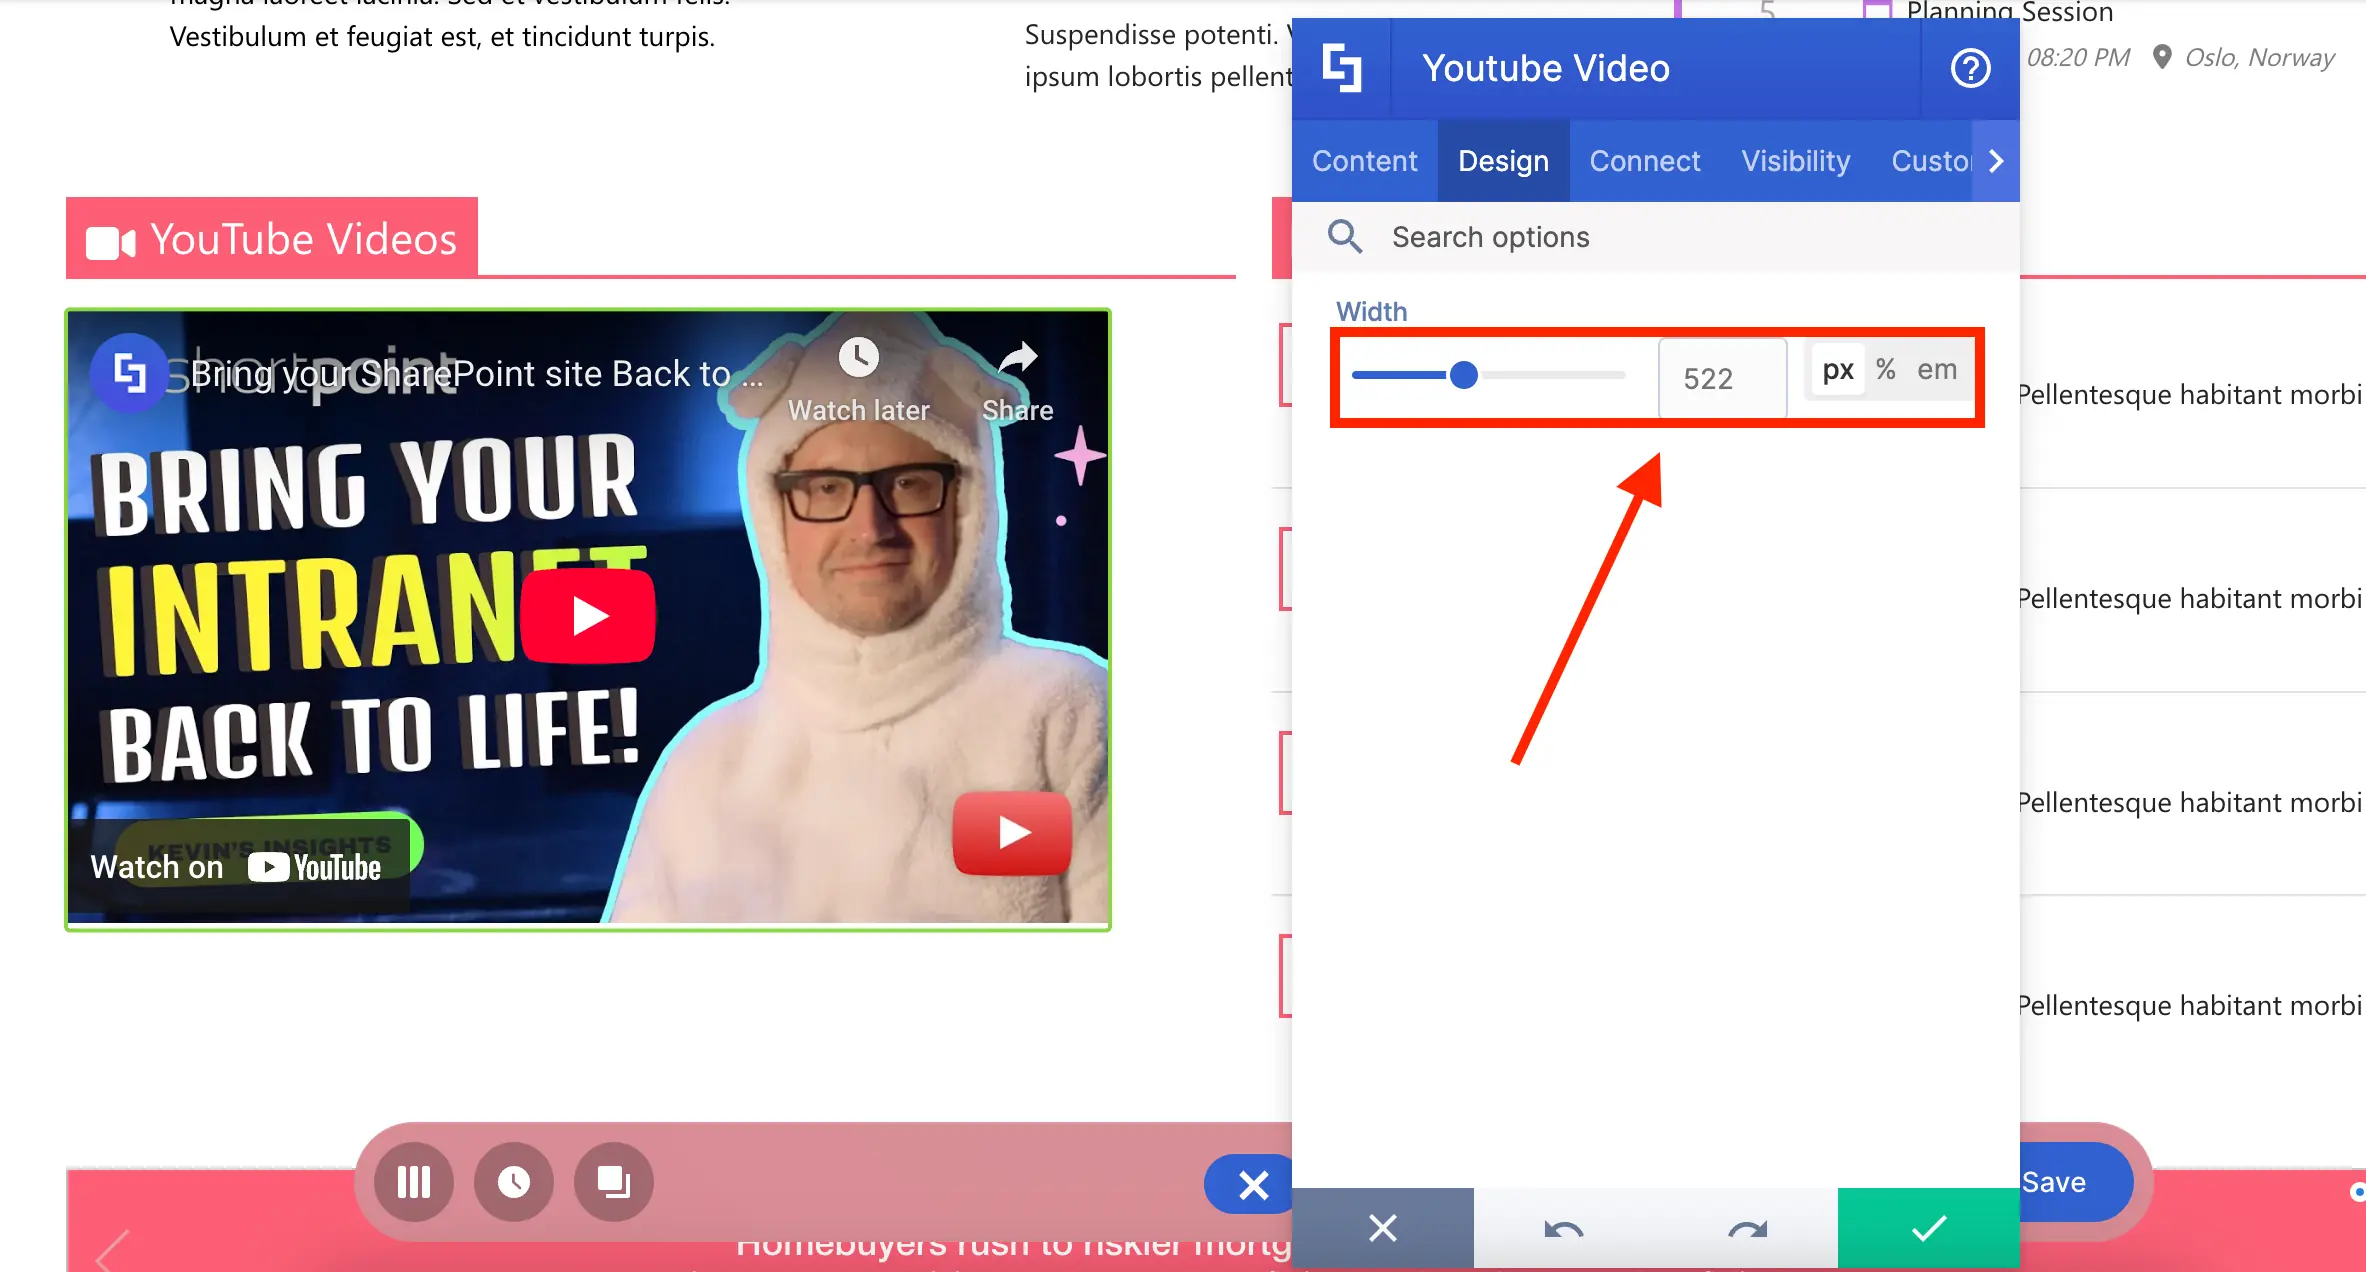Select px as width unit
This screenshot has height=1272, width=2366.
[1838, 370]
